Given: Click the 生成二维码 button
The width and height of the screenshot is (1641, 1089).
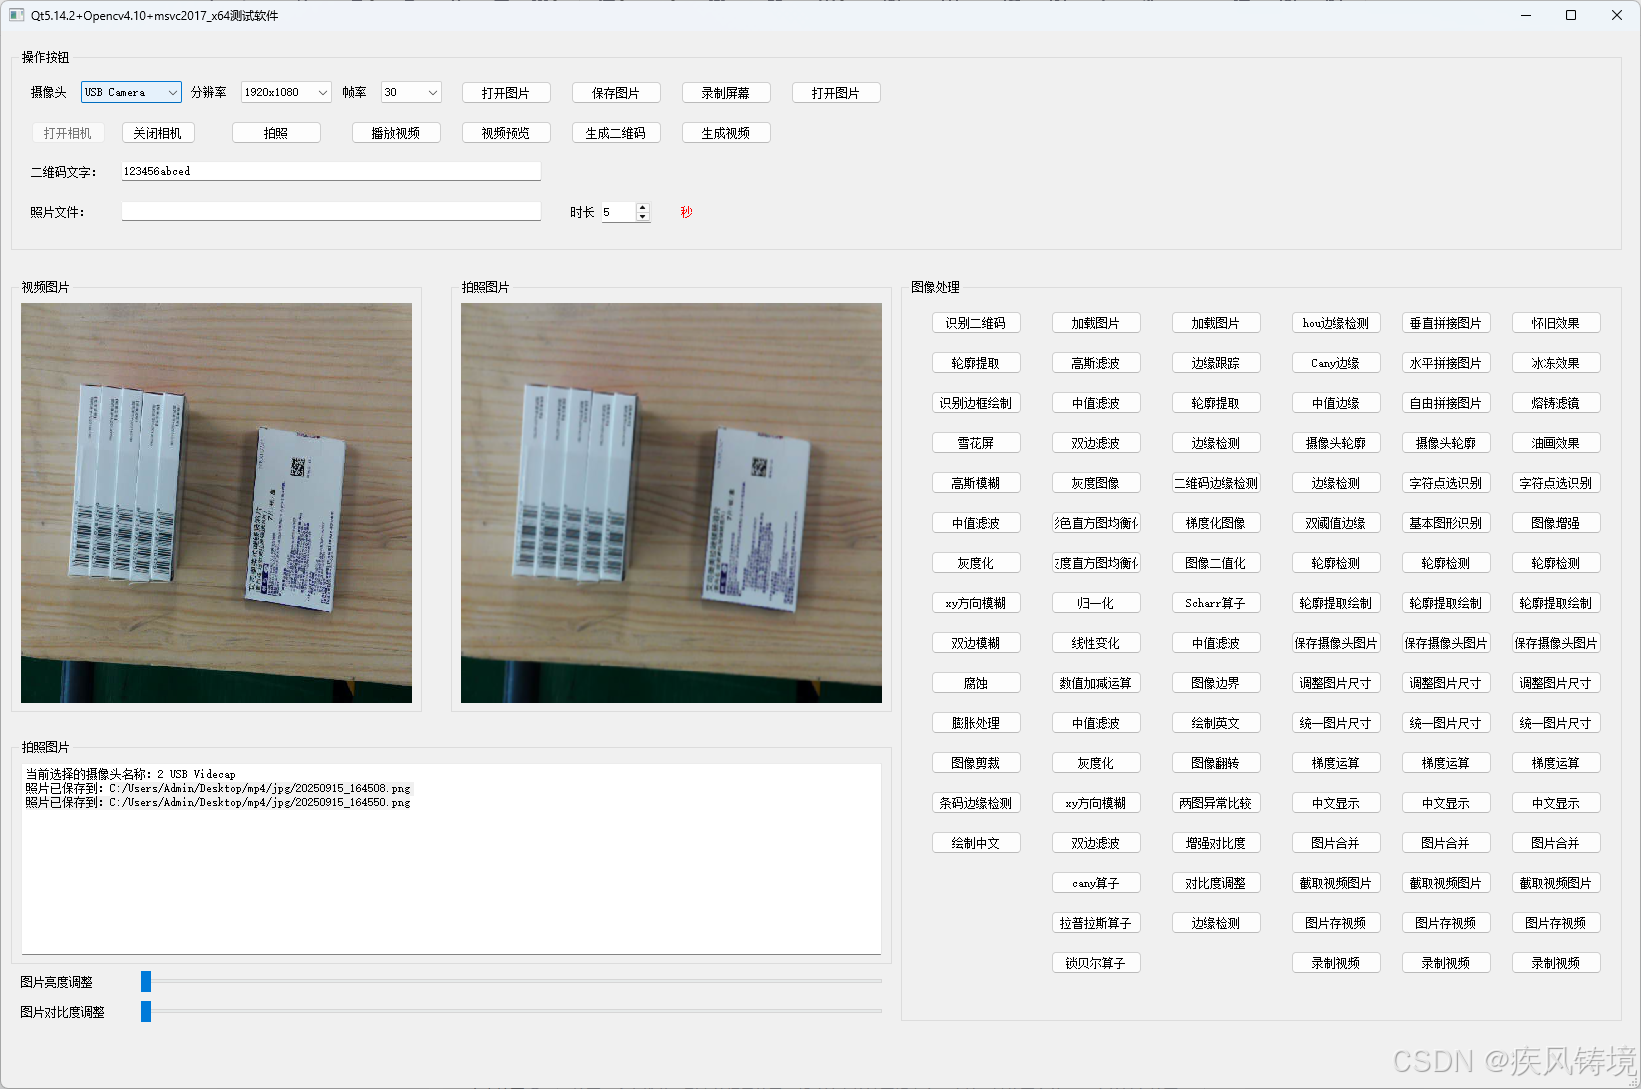Looking at the screenshot, I should (x=616, y=133).
